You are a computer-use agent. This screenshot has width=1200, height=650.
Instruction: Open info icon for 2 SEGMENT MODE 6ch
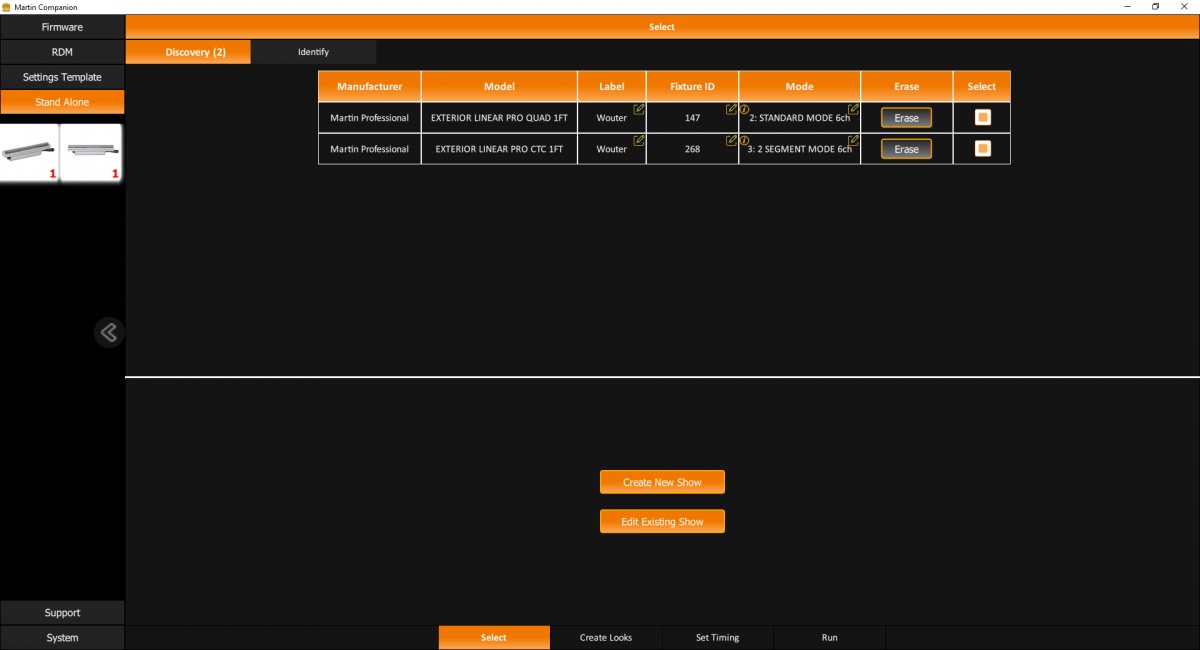(x=744, y=140)
